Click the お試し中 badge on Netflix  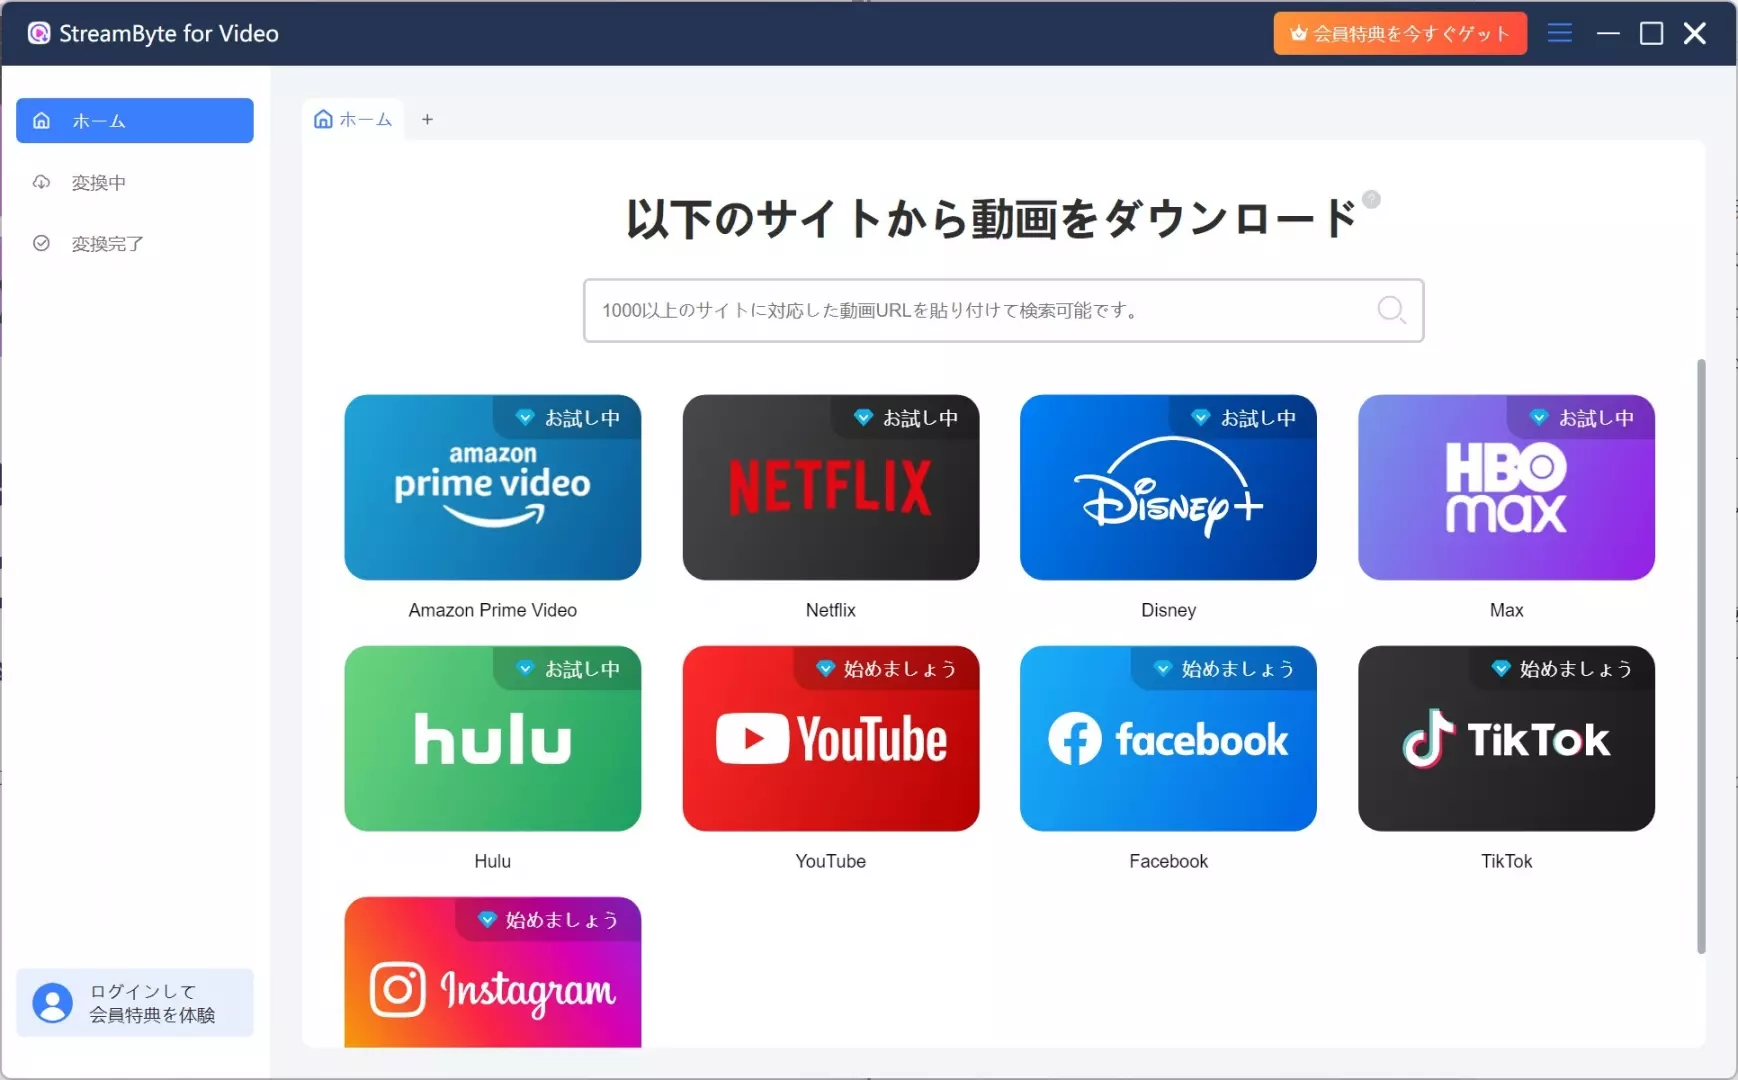click(906, 417)
